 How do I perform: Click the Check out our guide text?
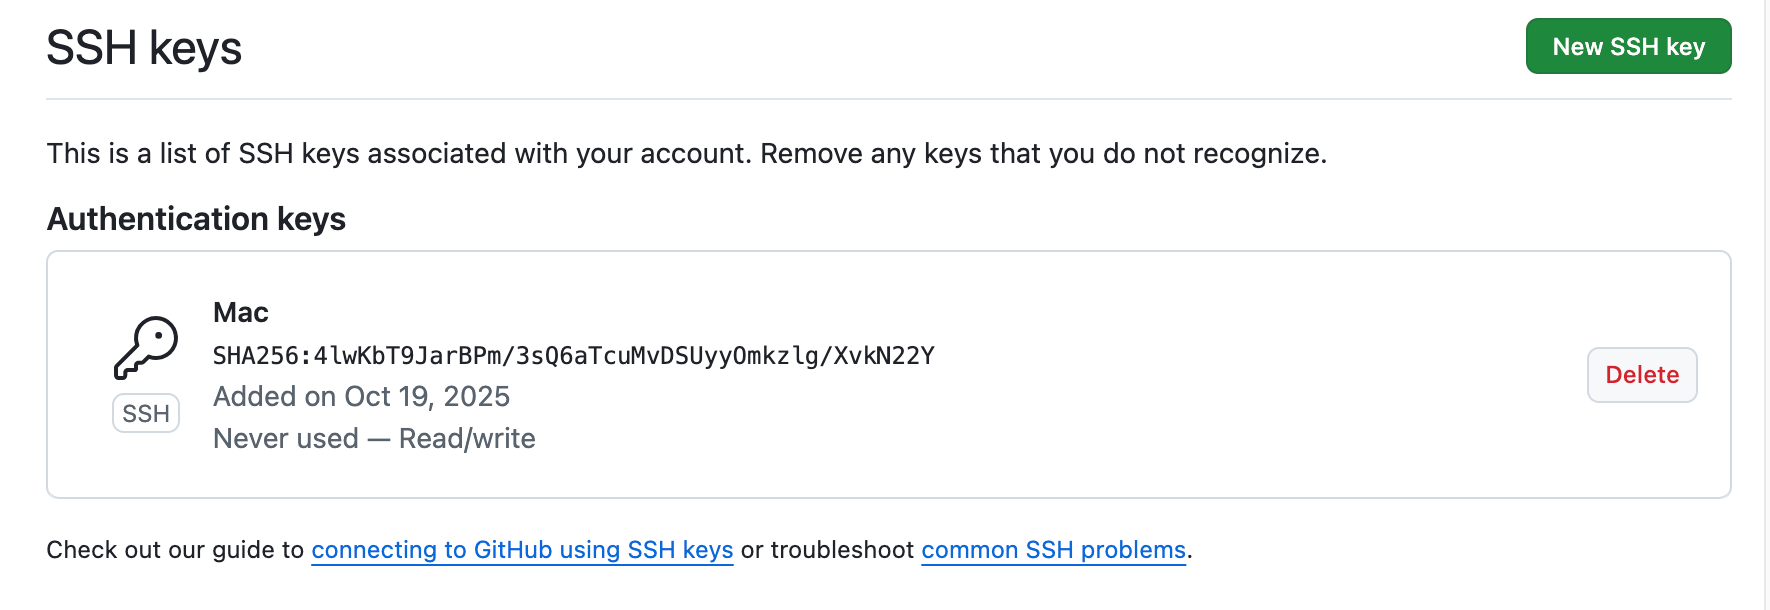pyautogui.click(x=175, y=550)
